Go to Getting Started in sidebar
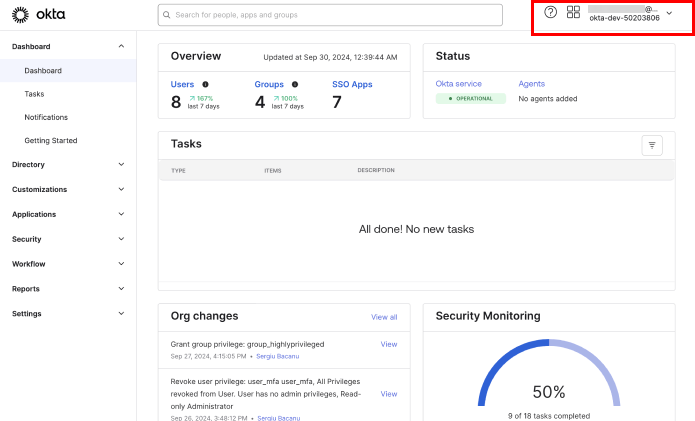The height and width of the screenshot is (421, 695). 51,141
